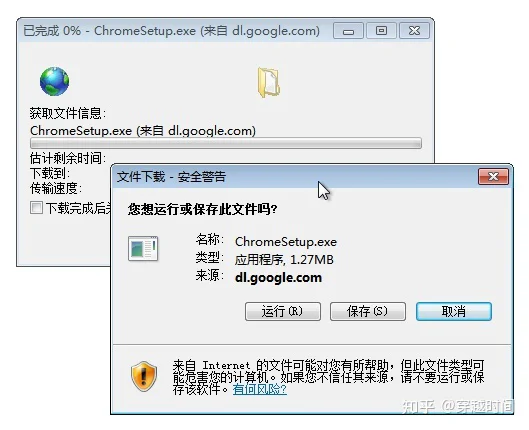Screen dimensions: 529x430
Task: Click the download progress bar
Action: coord(226,143)
